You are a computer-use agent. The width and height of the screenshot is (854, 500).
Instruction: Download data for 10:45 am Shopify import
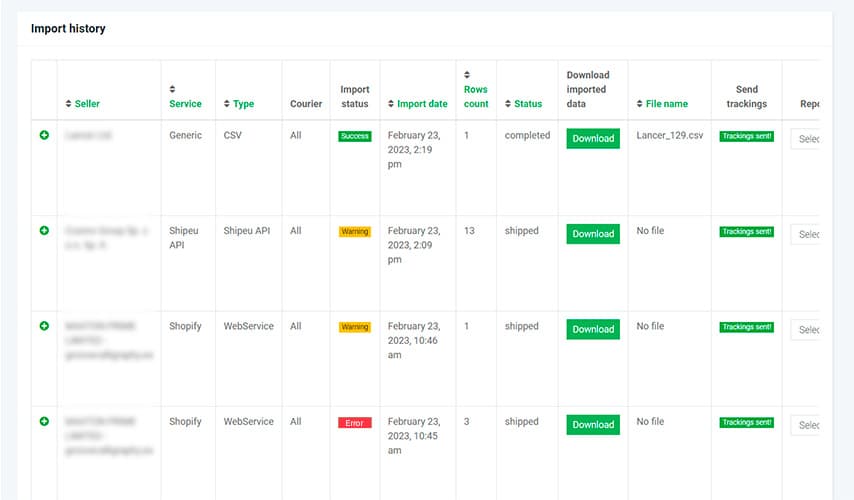(593, 424)
